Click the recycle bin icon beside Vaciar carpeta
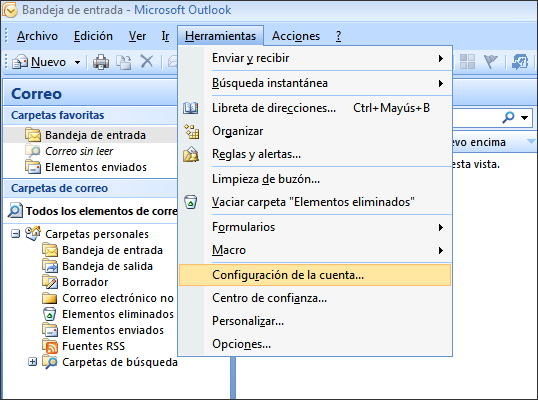The image size is (538, 400). pyautogui.click(x=190, y=202)
